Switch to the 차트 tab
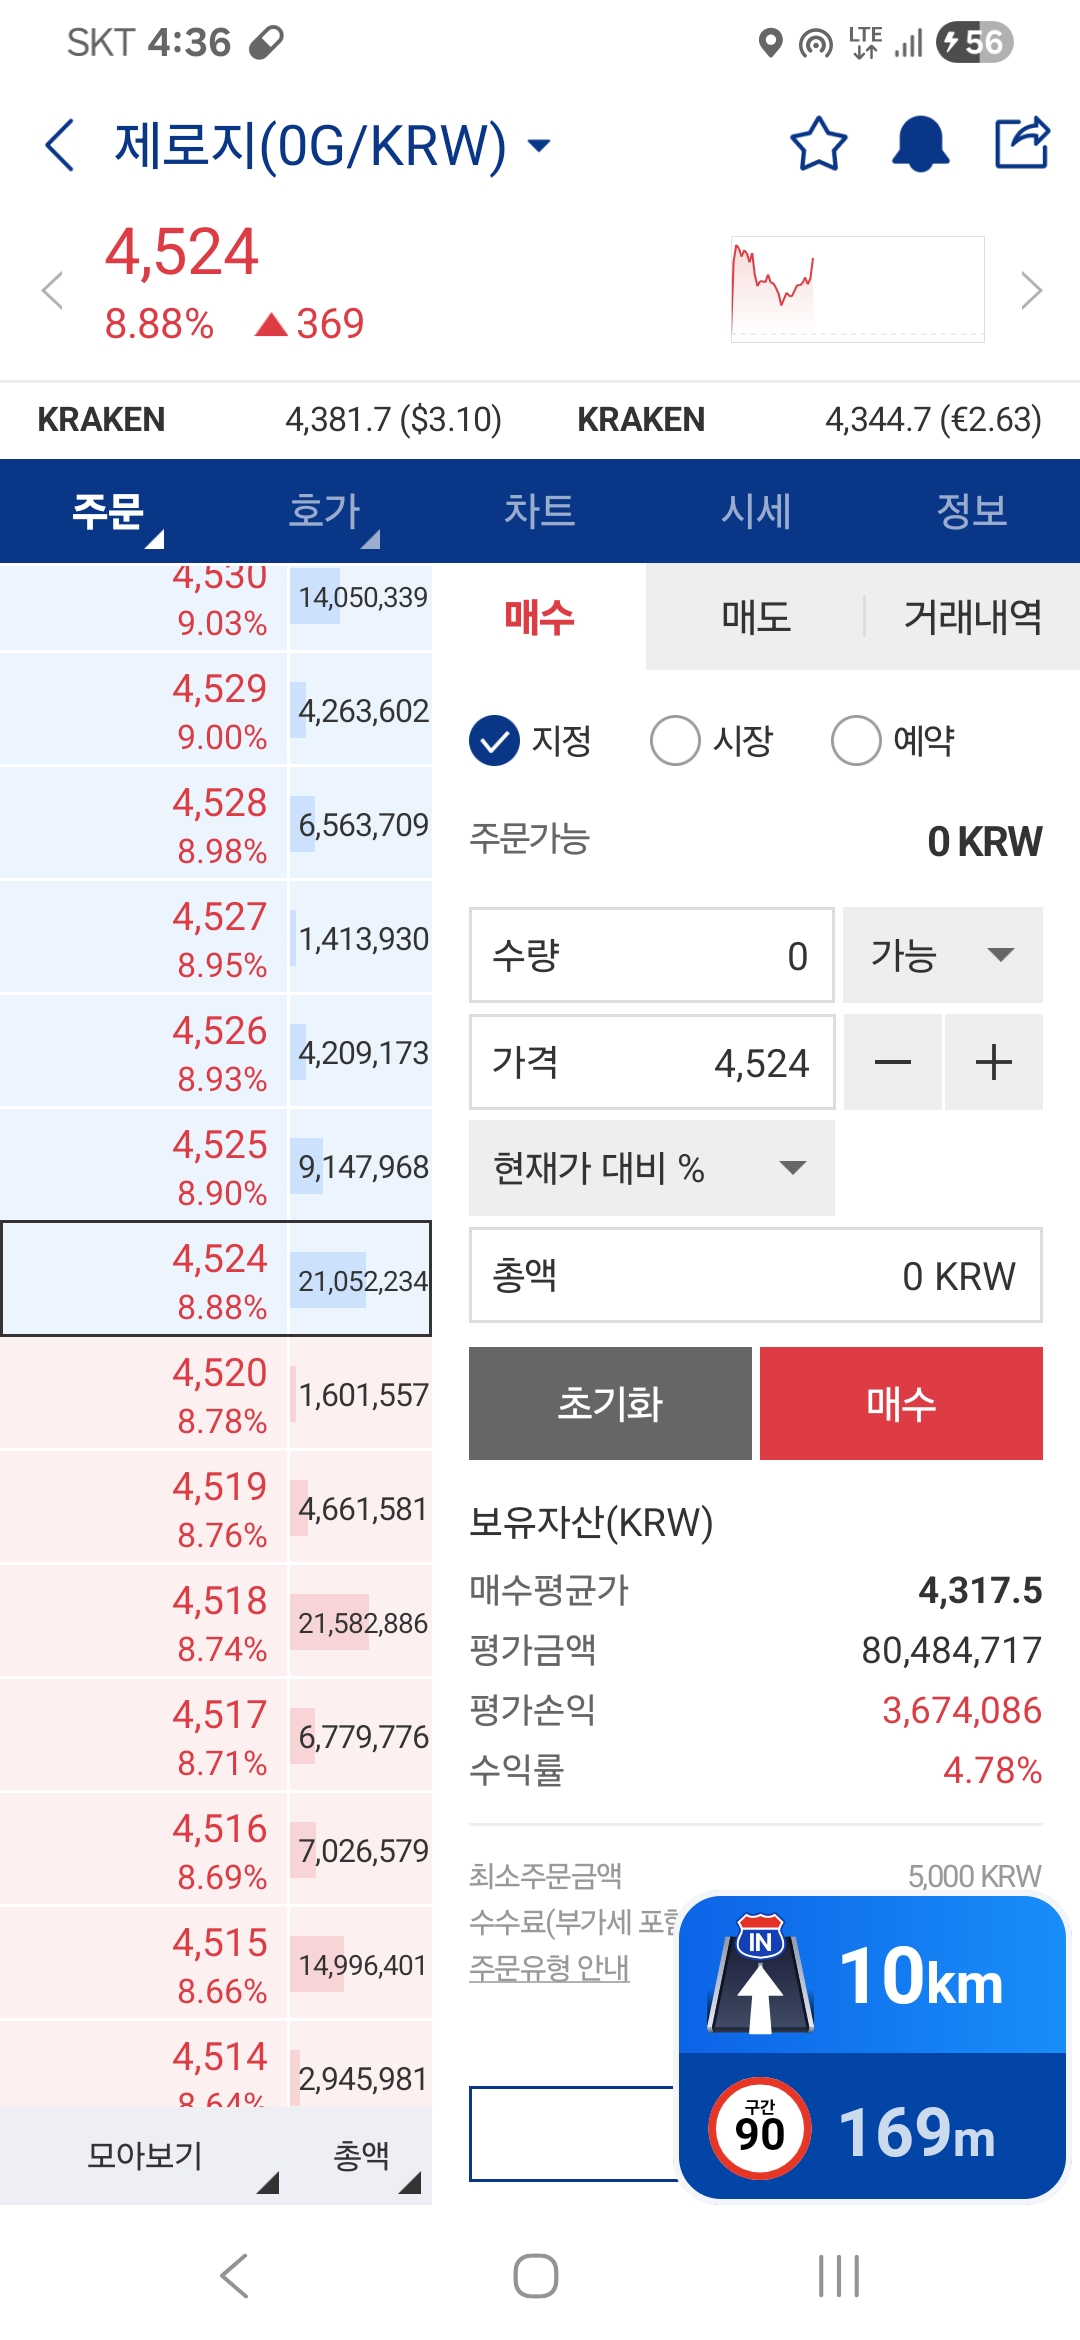This screenshot has width=1080, height=2340. pos(540,511)
